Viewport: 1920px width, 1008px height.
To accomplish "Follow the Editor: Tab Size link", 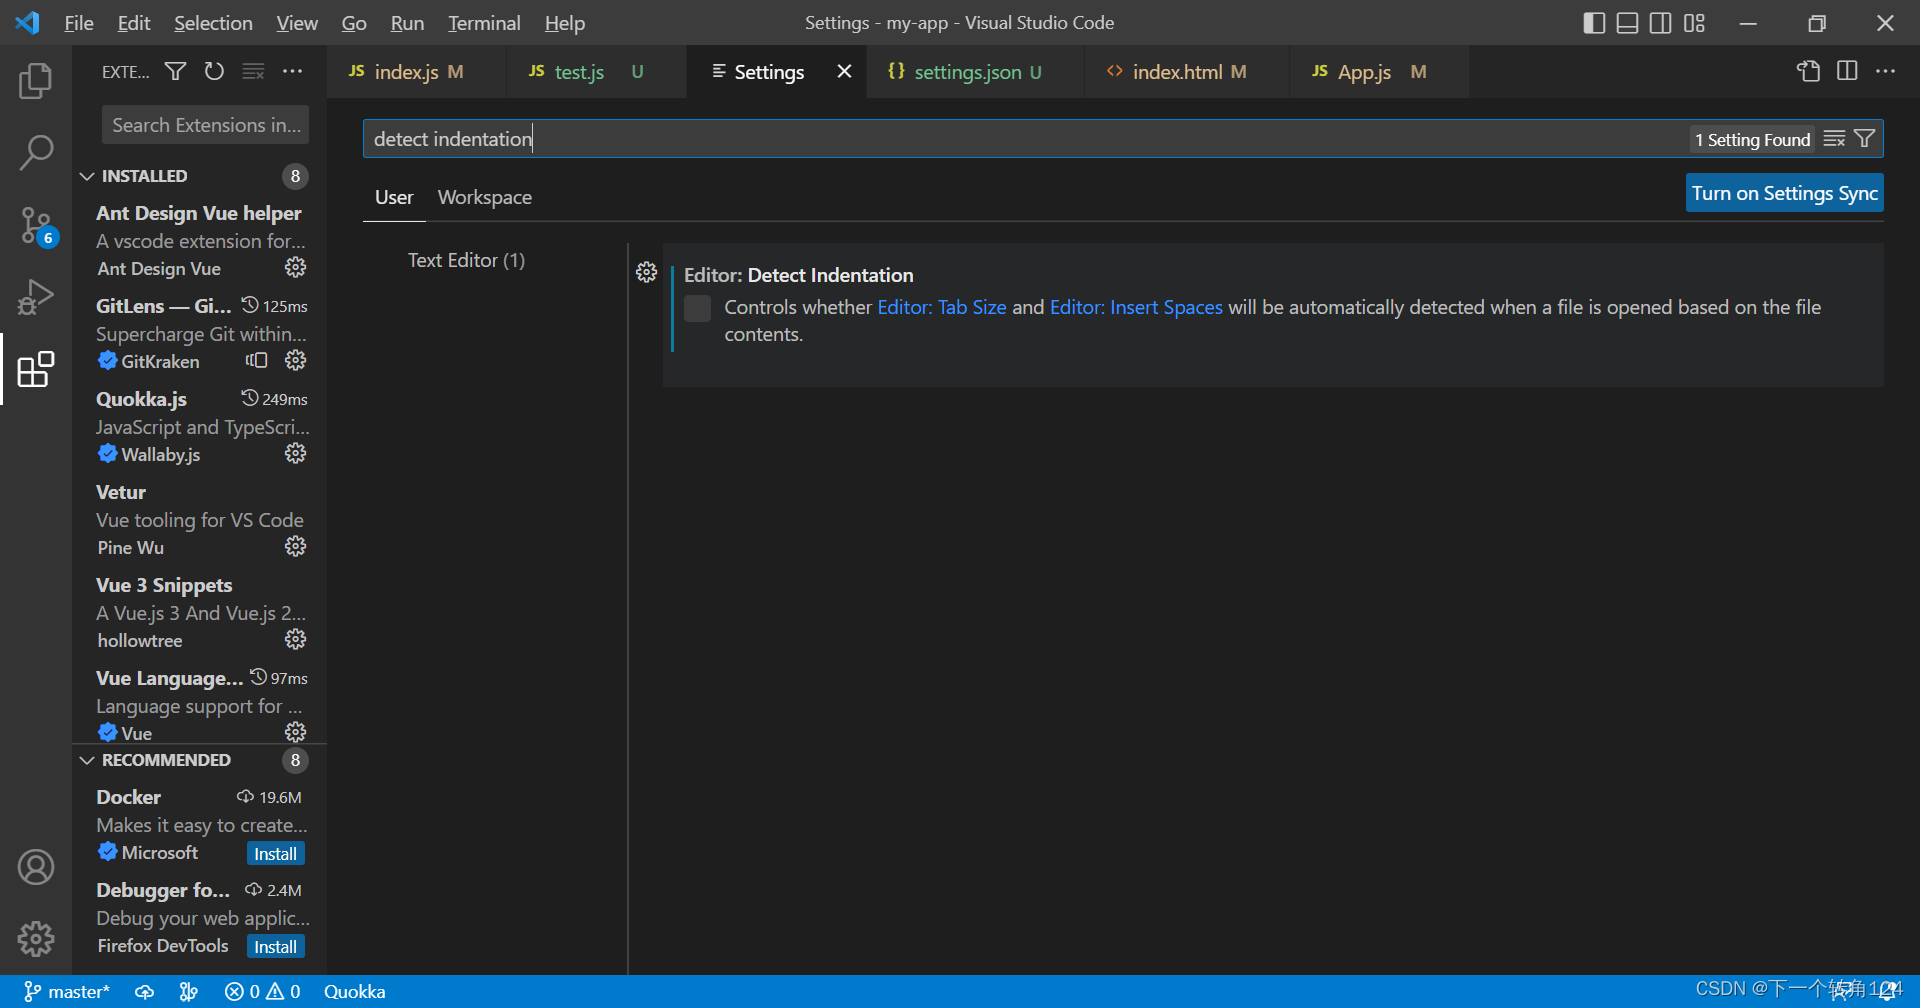I will 942,307.
